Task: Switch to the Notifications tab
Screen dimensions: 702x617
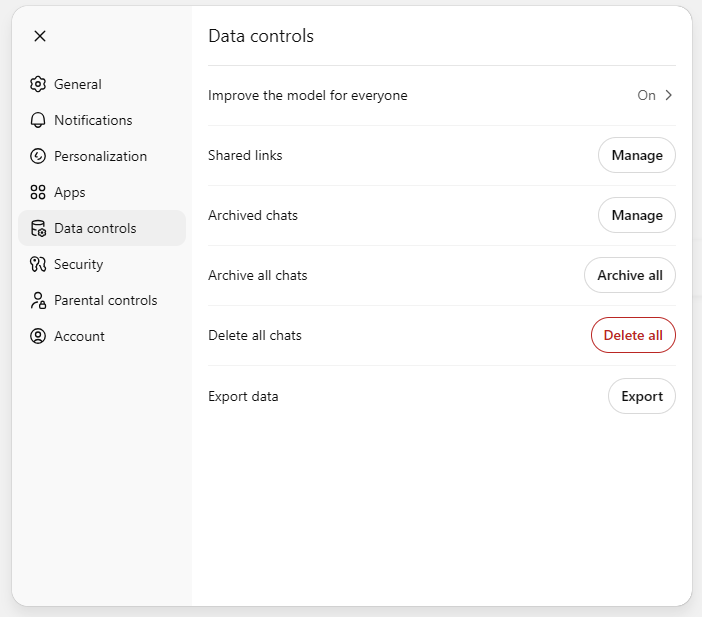Action: pos(102,120)
